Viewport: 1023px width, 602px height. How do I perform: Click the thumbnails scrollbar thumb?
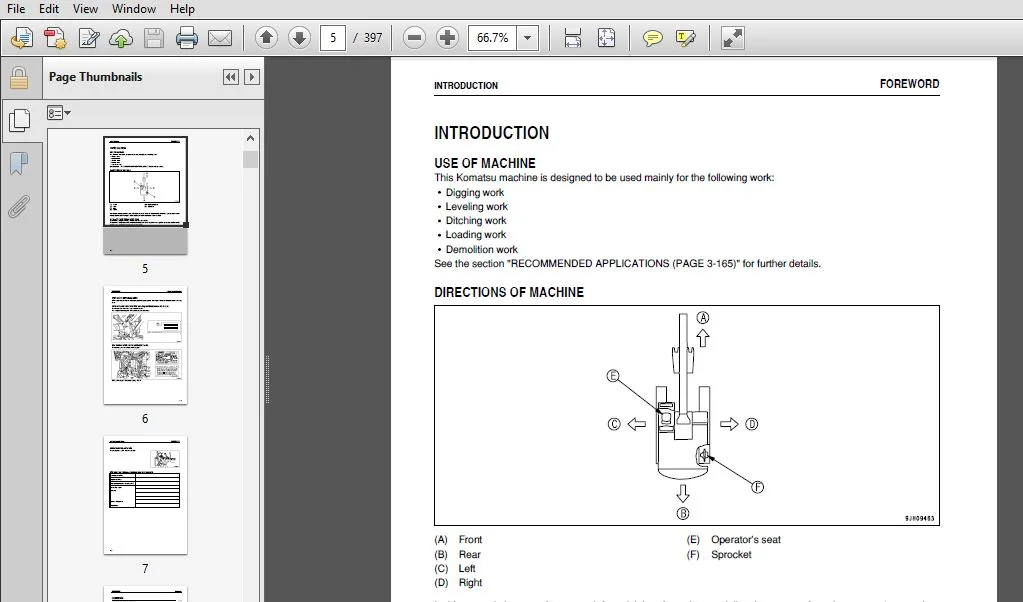pos(251,159)
